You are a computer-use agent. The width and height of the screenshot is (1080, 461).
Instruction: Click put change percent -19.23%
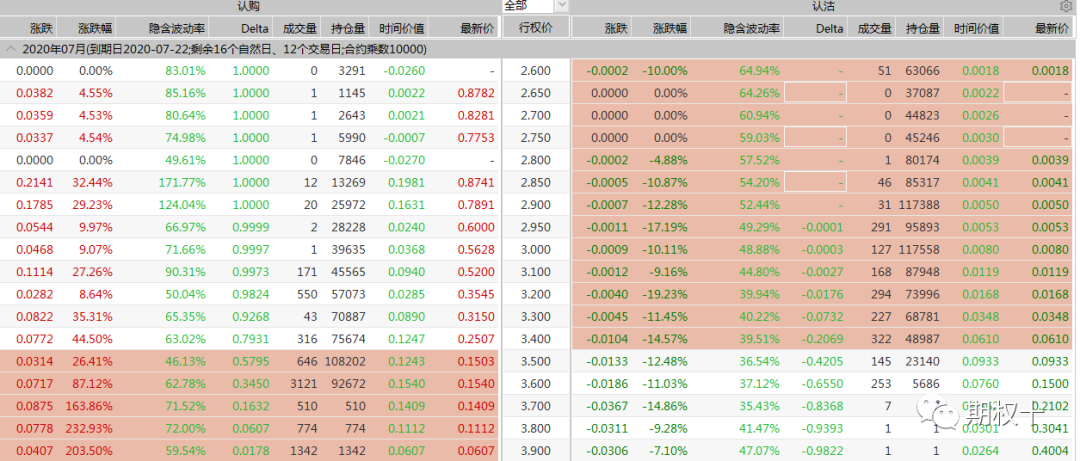[x=665, y=294]
